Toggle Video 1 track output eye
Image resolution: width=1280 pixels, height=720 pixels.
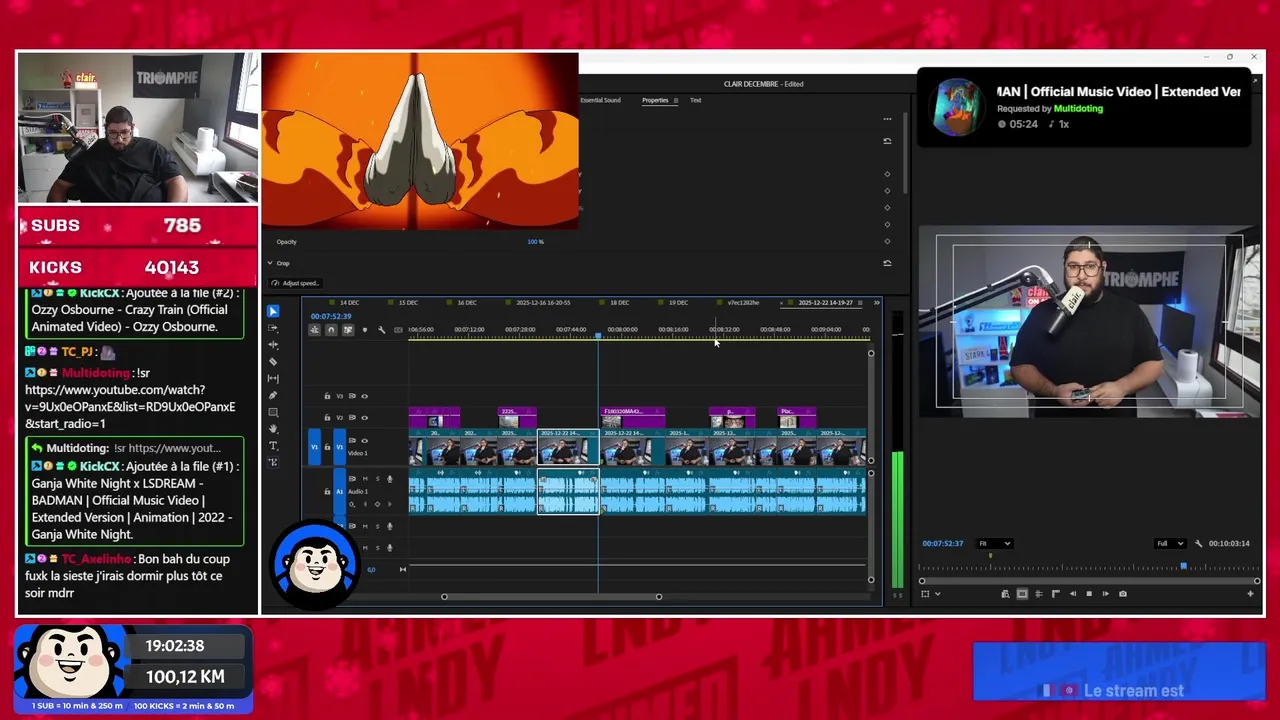(364, 440)
